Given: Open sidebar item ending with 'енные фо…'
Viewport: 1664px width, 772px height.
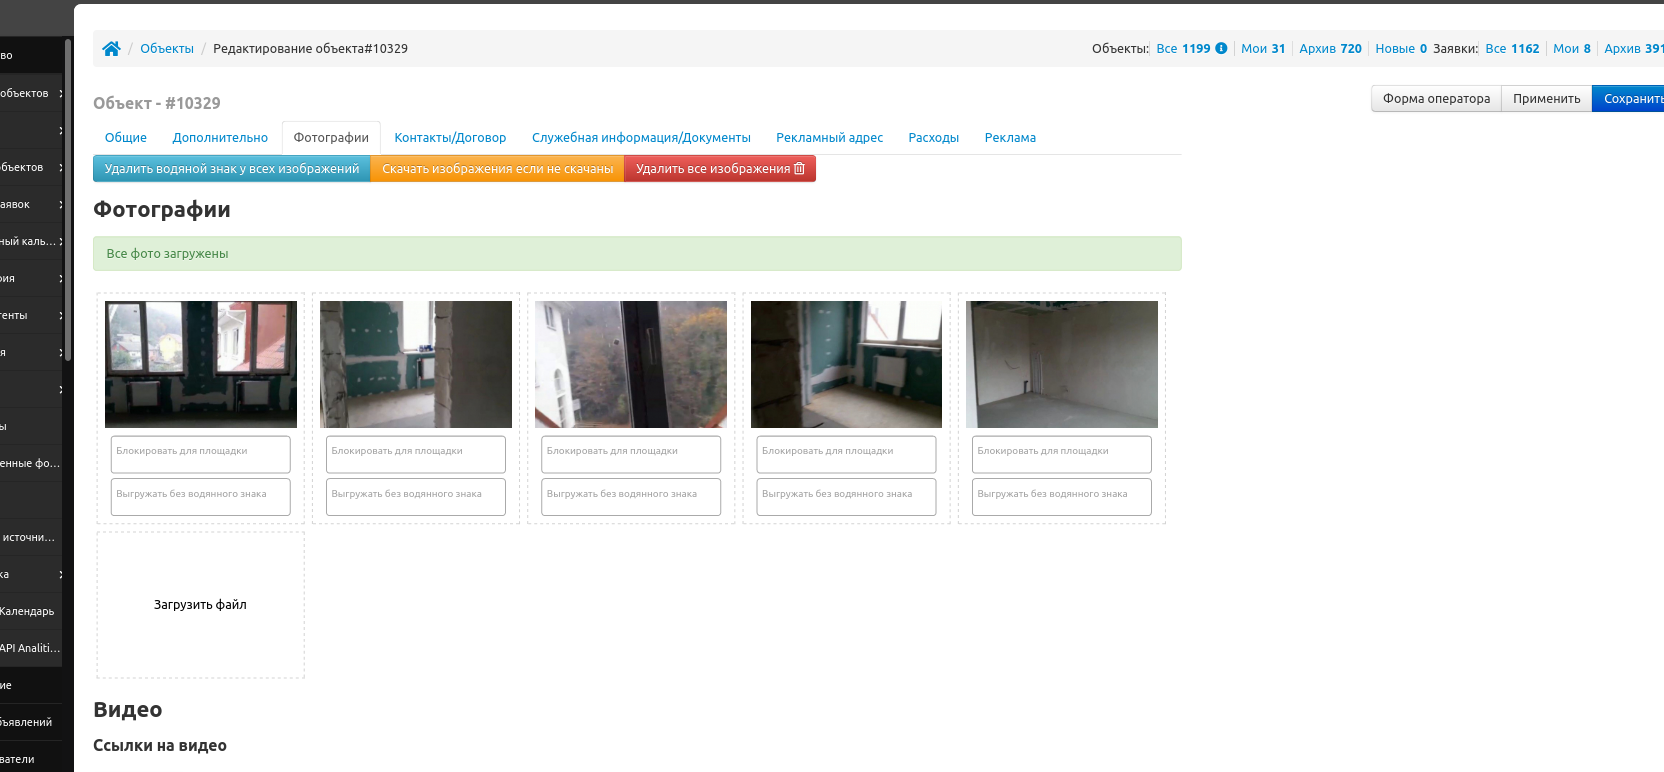Looking at the screenshot, I should pyautogui.click(x=31, y=463).
